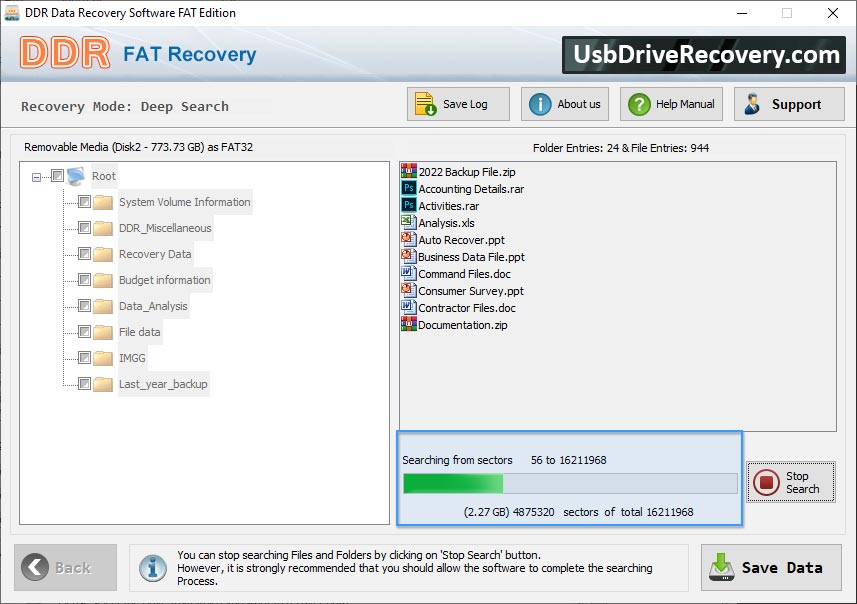857x604 pixels.
Task: Select Budget information folder label
Action: pyautogui.click(x=165, y=280)
